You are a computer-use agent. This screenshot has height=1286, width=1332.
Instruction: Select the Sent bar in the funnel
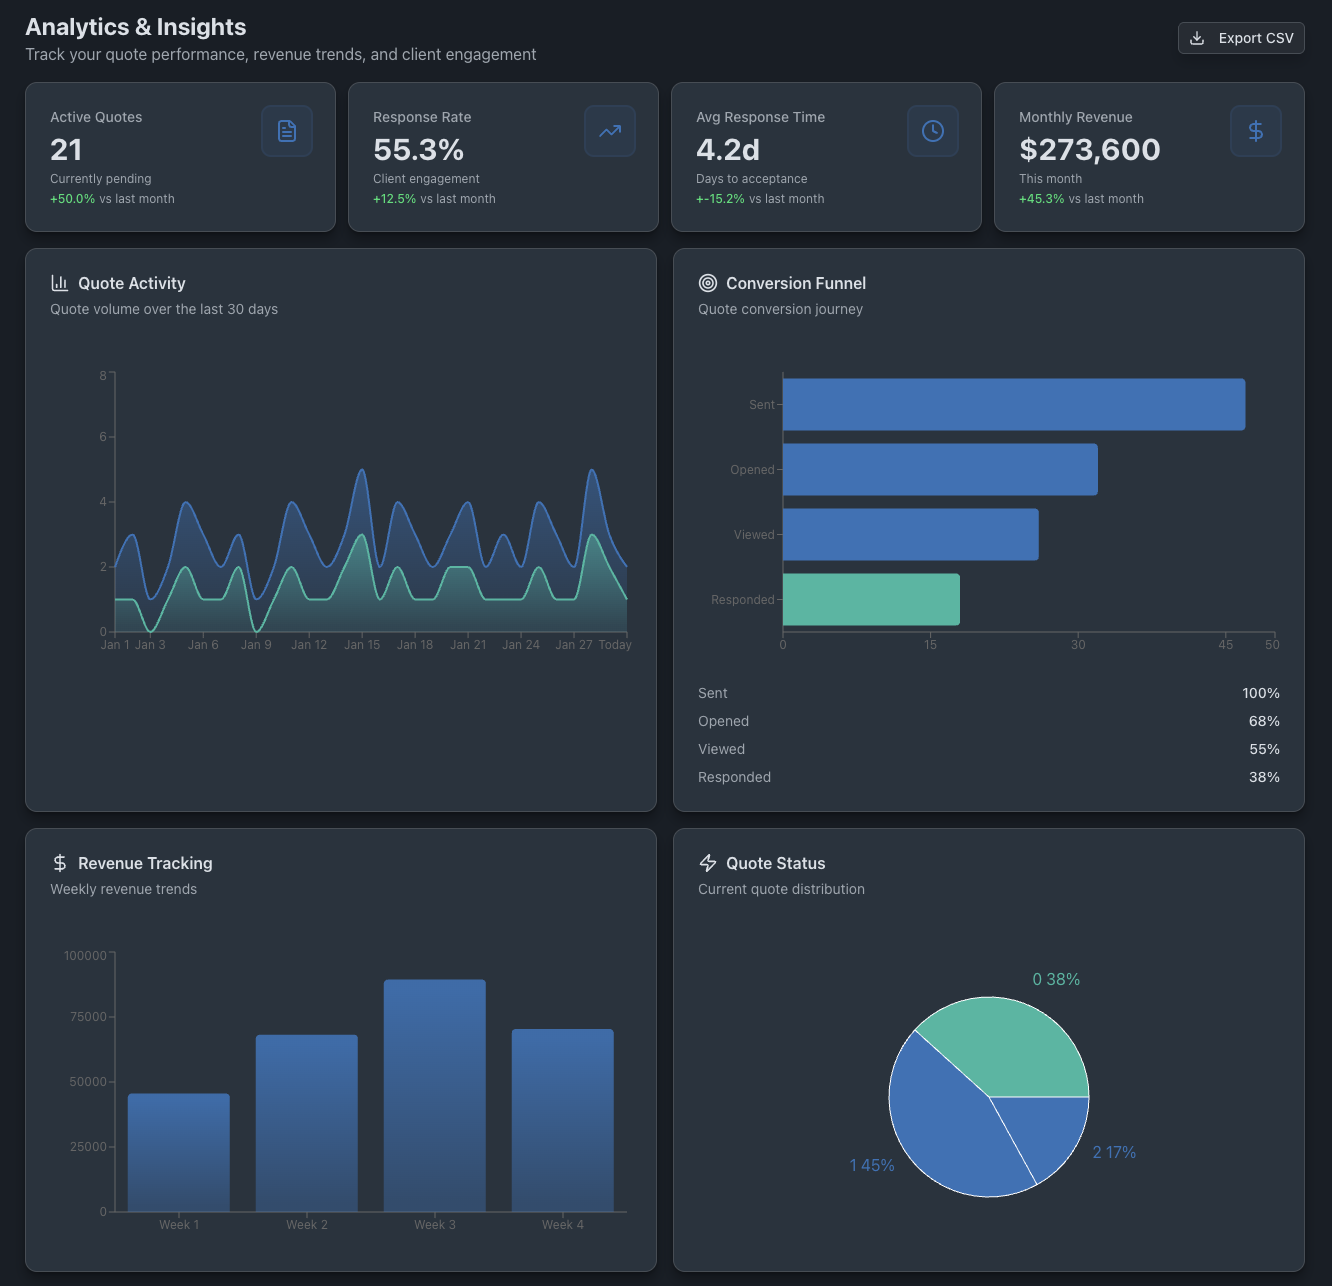(x=1013, y=405)
